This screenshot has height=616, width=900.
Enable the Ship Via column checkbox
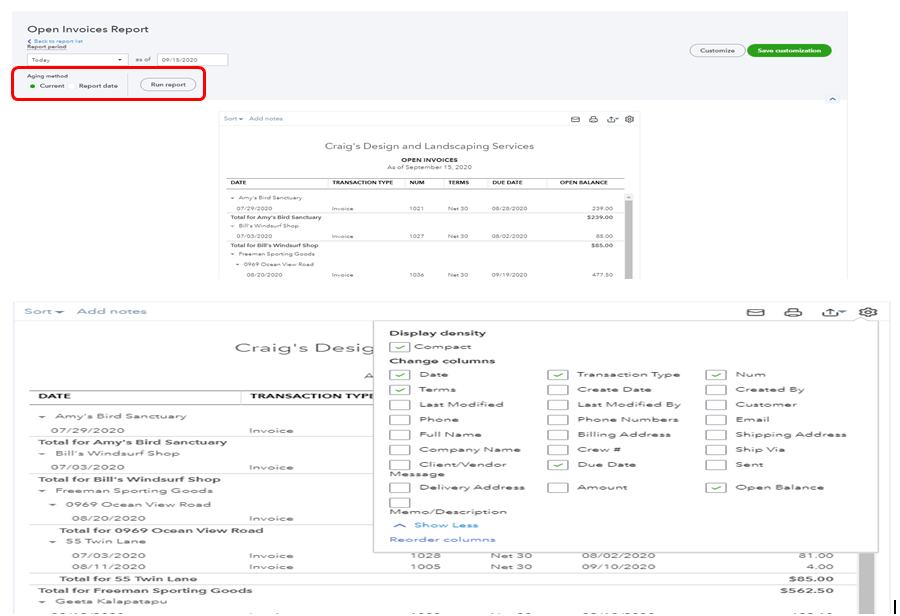716,450
